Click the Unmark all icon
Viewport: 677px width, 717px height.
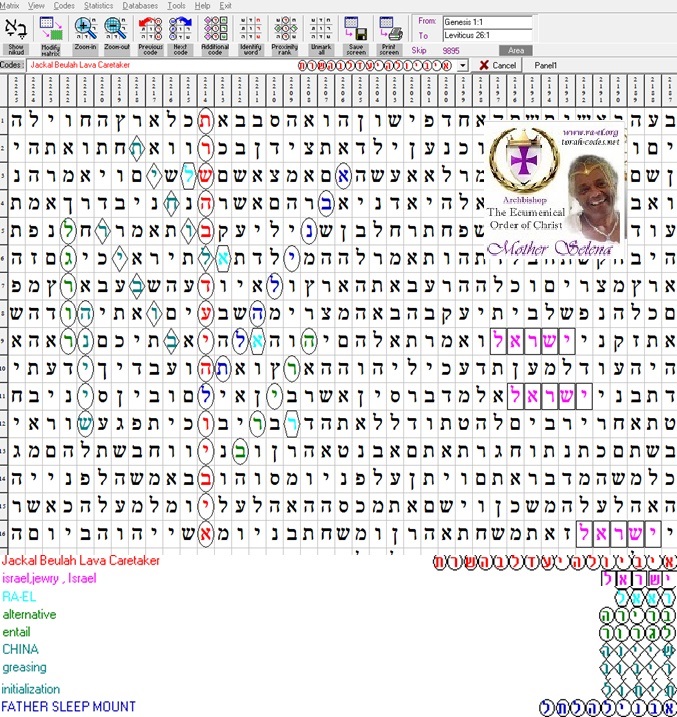click(320, 35)
